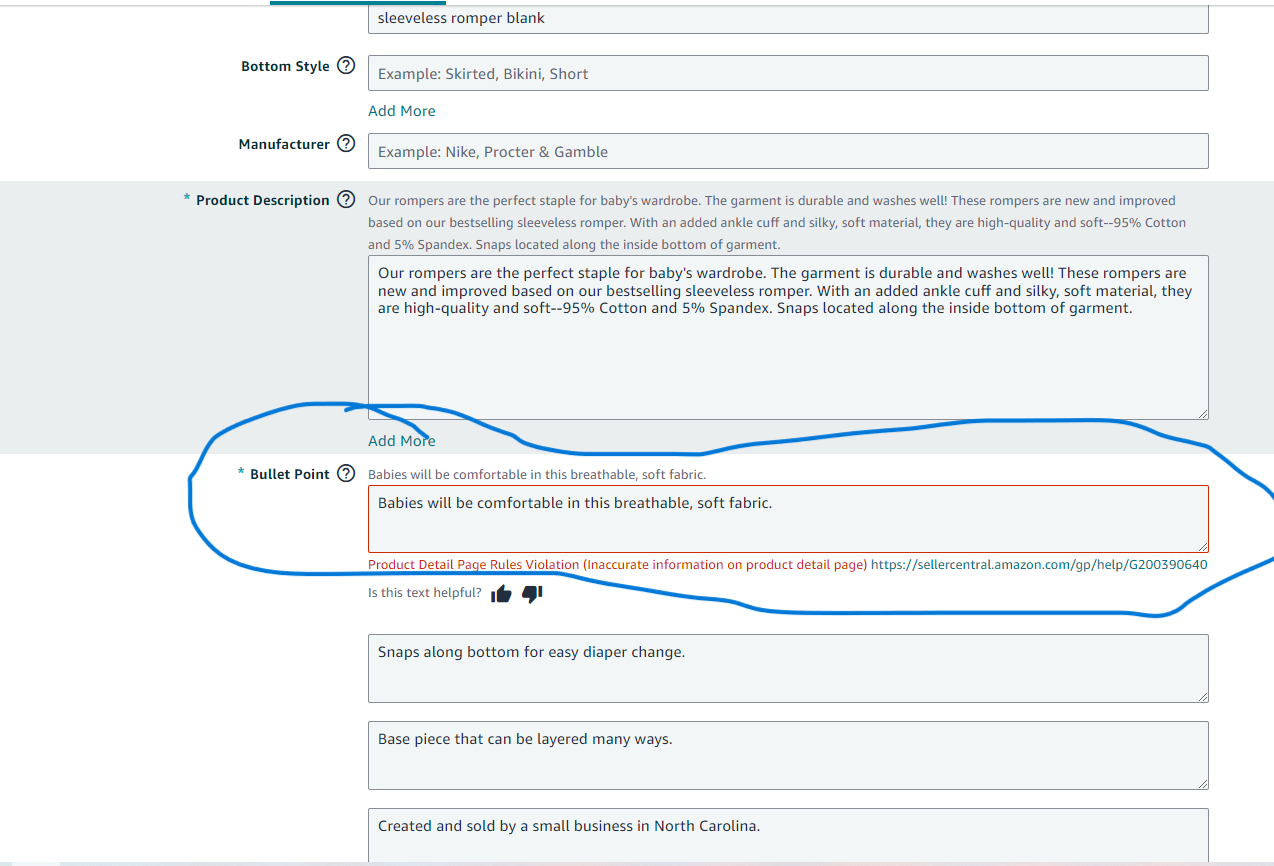Click the 'Created and sold by' bullet field

[x=788, y=836]
